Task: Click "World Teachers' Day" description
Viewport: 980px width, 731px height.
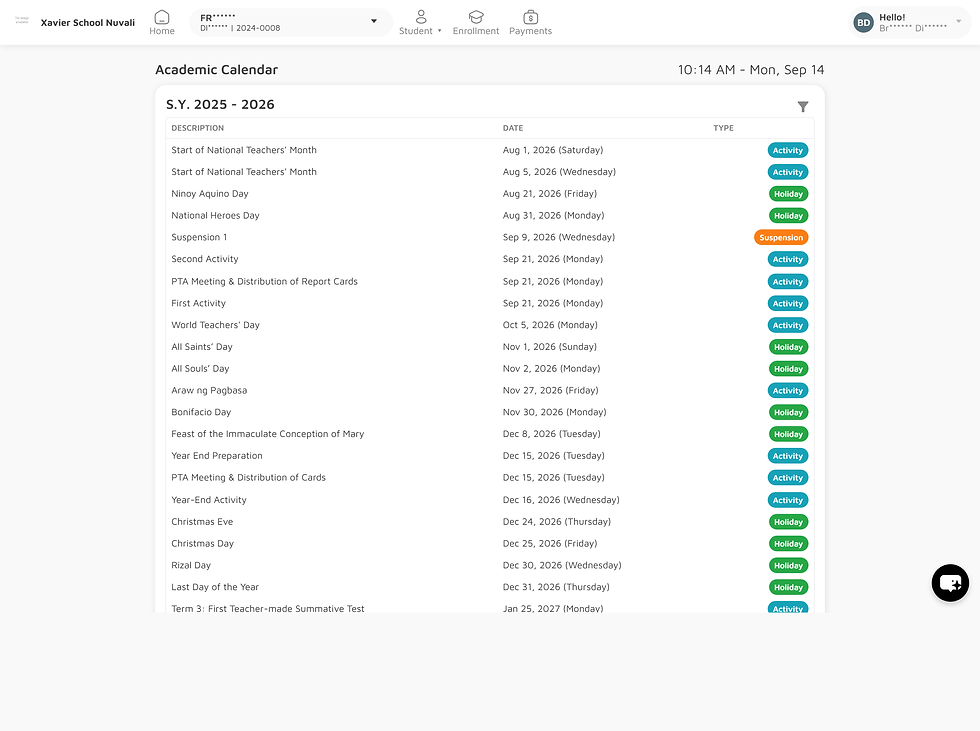Action: tap(216, 325)
